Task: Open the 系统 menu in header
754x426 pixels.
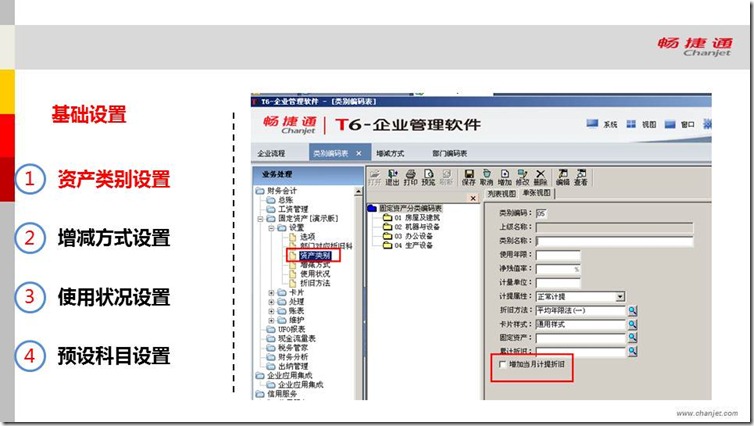Action: pos(602,124)
